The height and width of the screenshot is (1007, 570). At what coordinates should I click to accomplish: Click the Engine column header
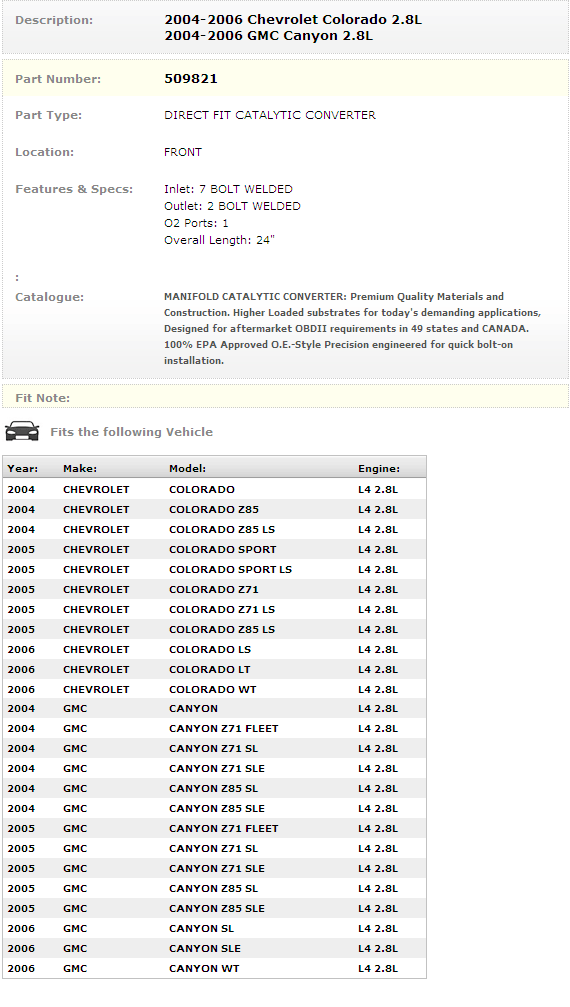click(379, 469)
